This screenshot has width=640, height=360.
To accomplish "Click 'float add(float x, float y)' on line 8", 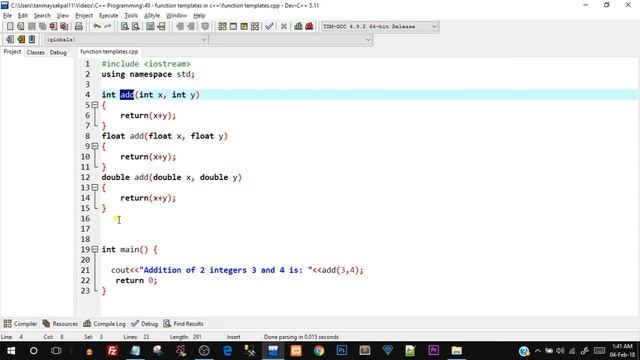I will point(164,136).
